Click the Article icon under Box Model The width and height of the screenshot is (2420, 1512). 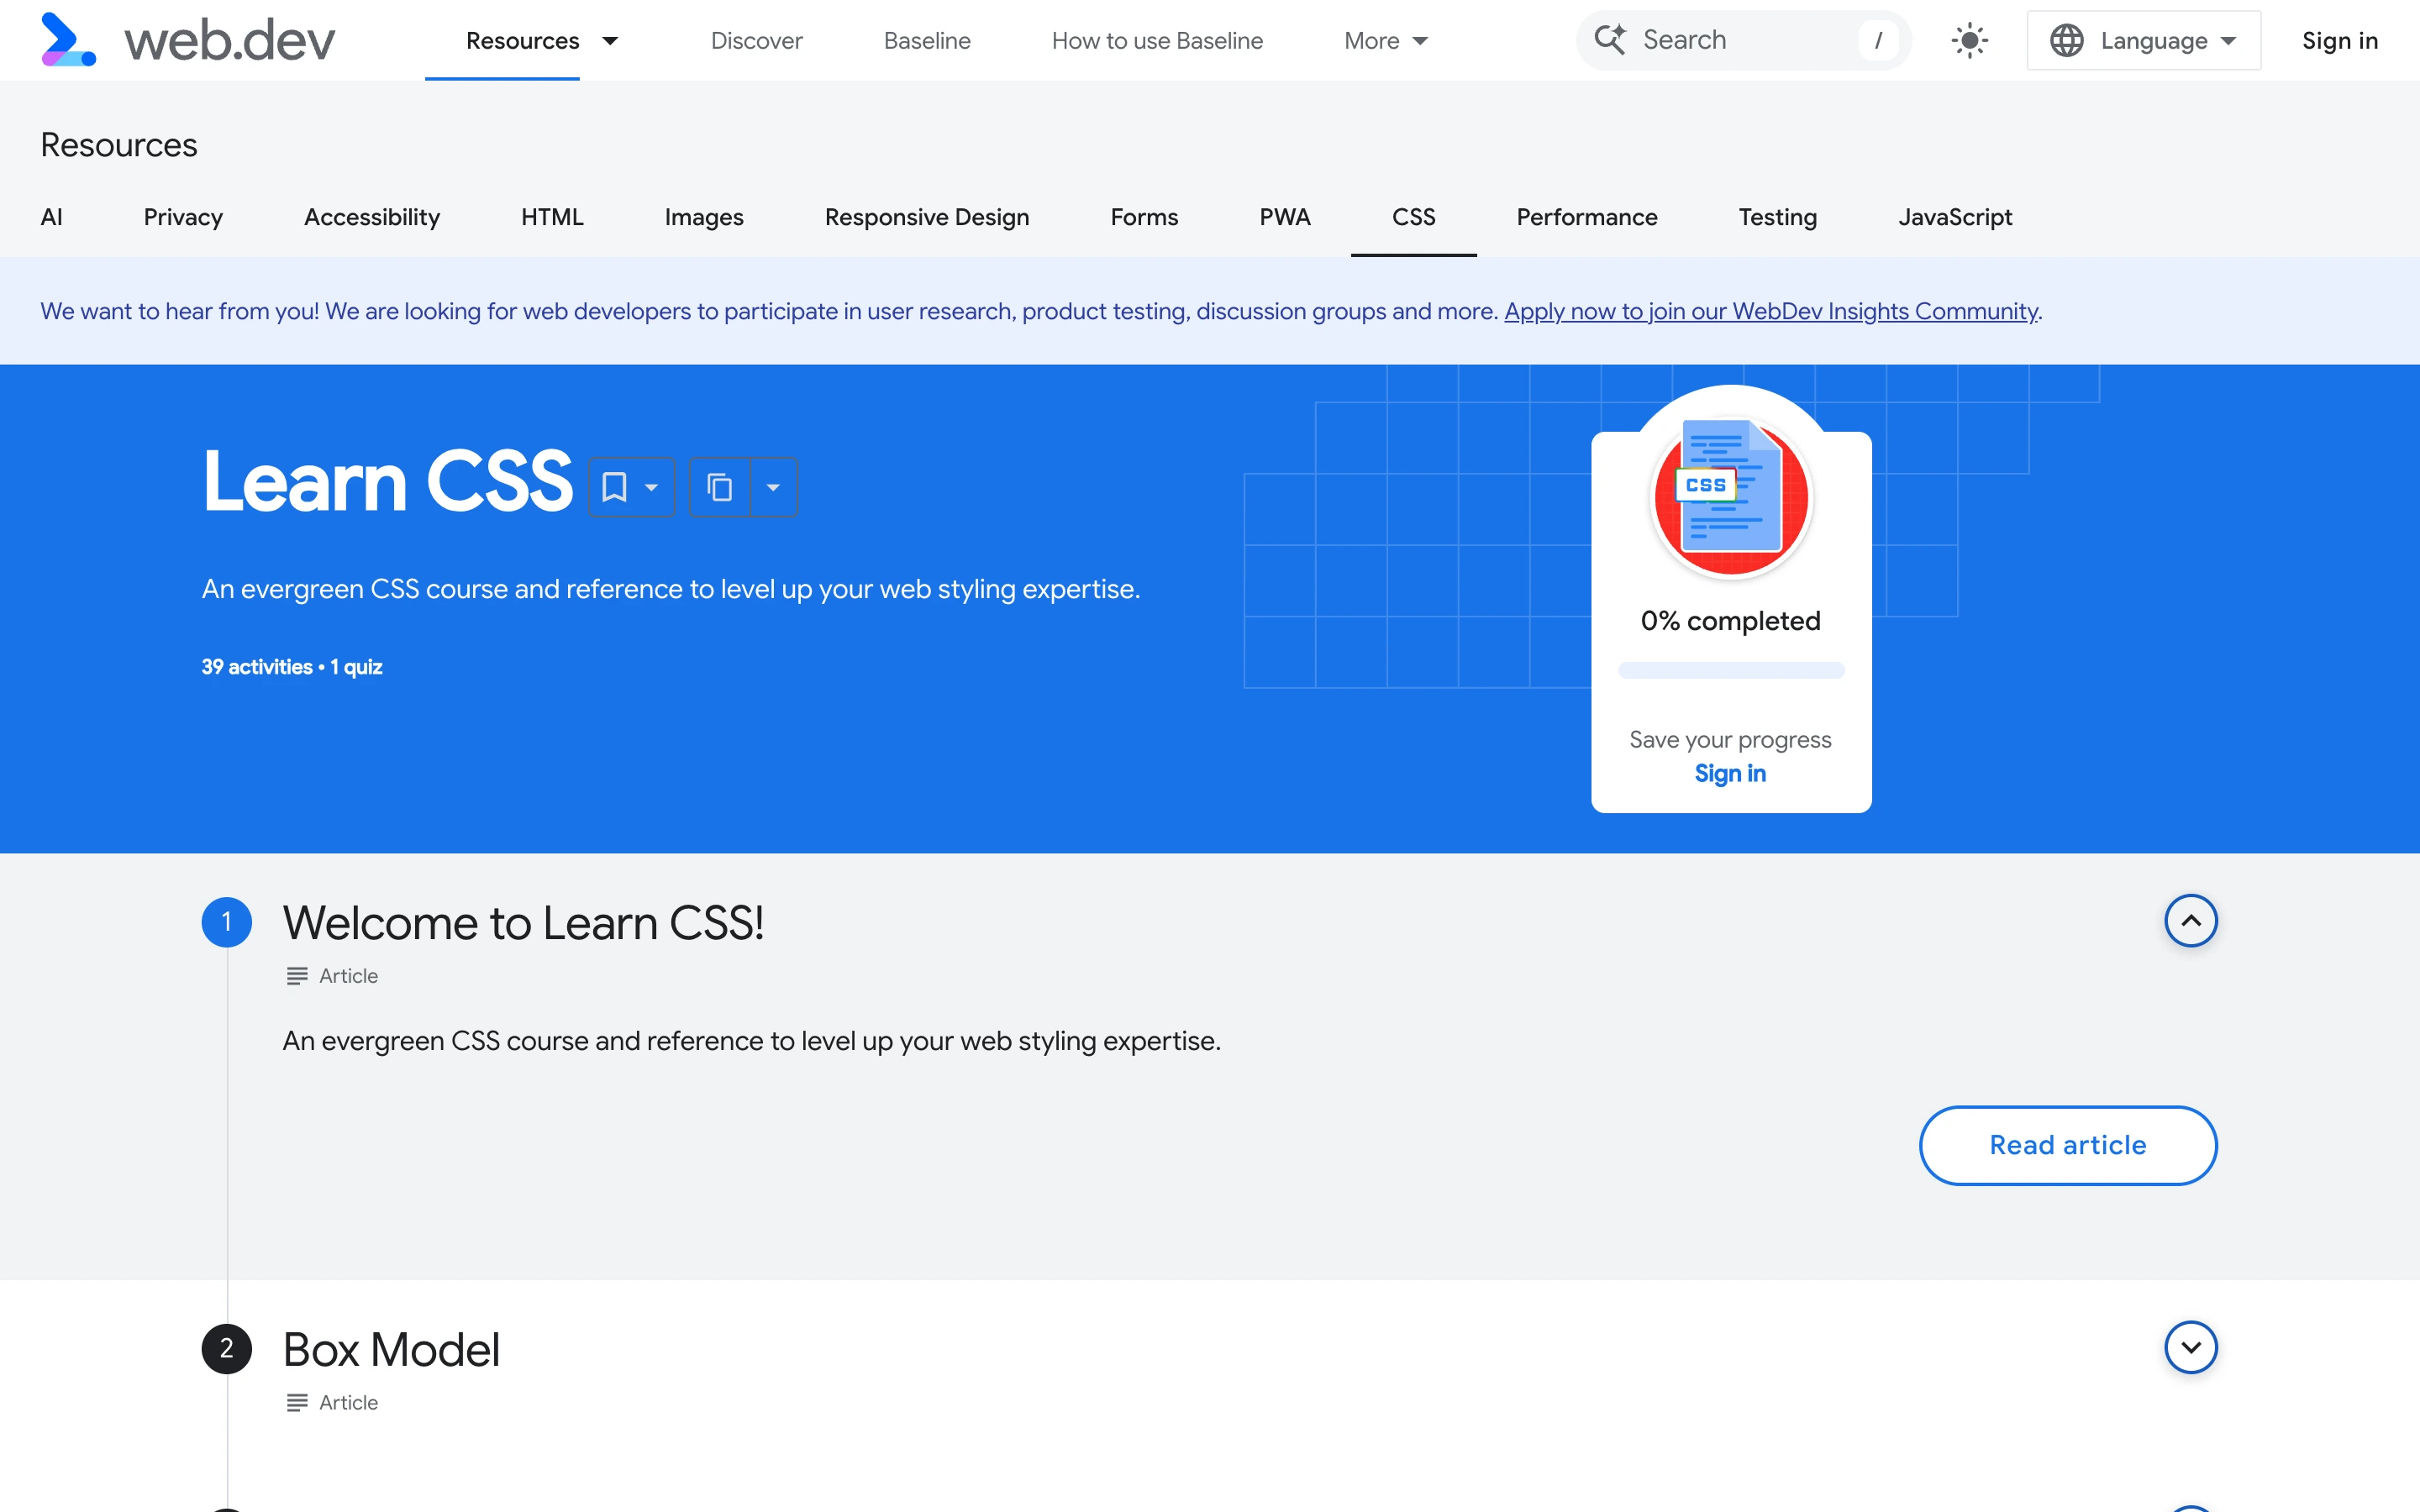coord(296,1403)
